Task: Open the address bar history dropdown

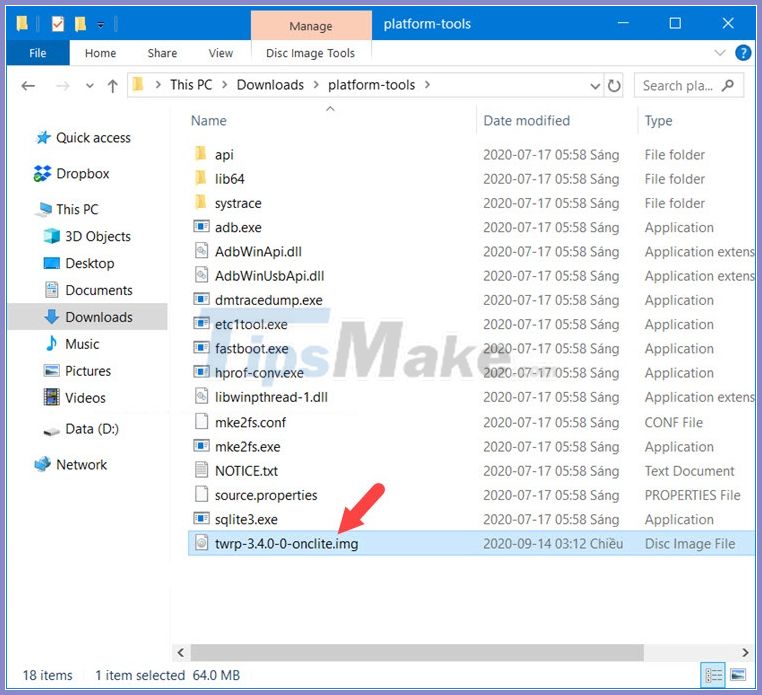Action: point(595,87)
